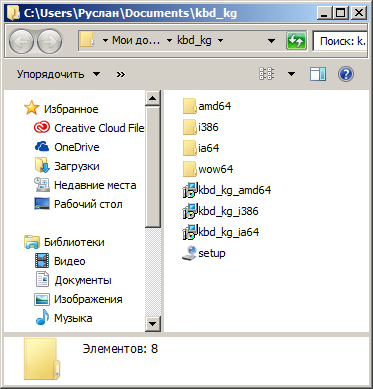Open the i386 folder icon

pyautogui.click(x=189, y=127)
